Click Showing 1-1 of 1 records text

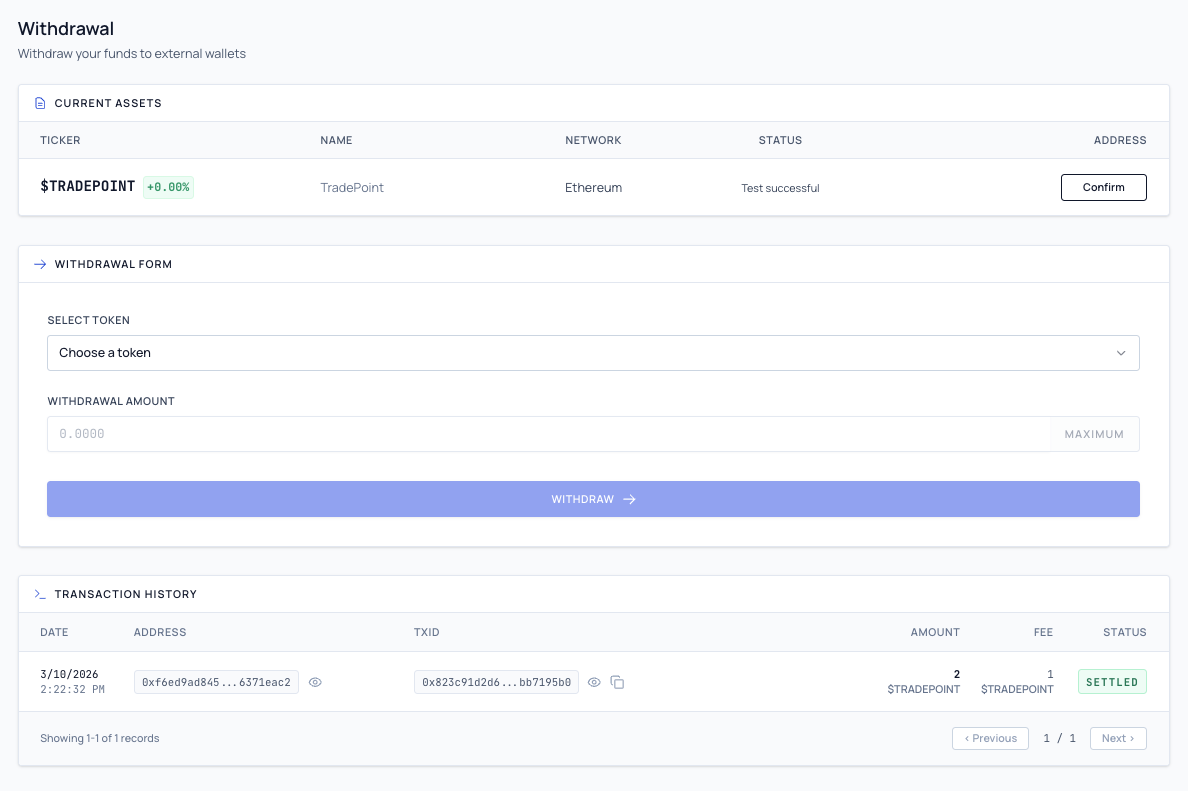100,738
